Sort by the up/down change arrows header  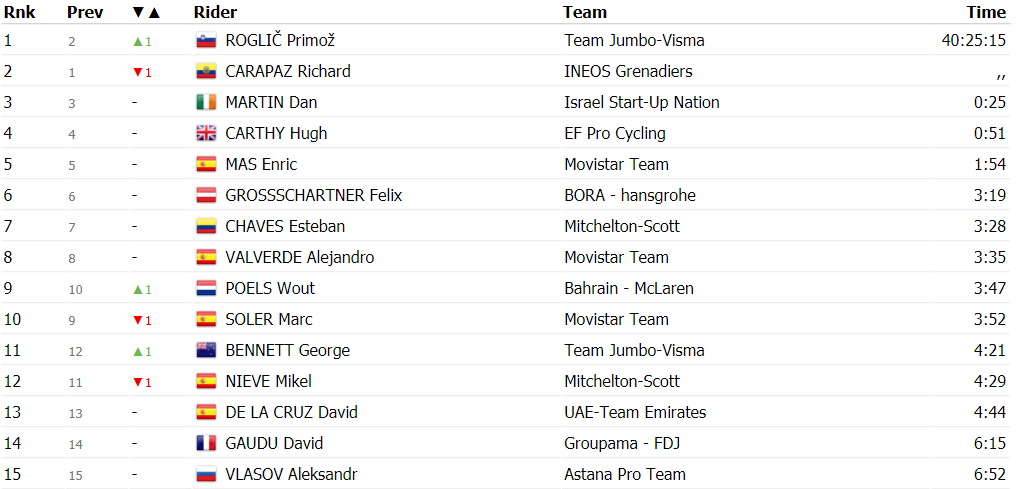tap(145, 12)
